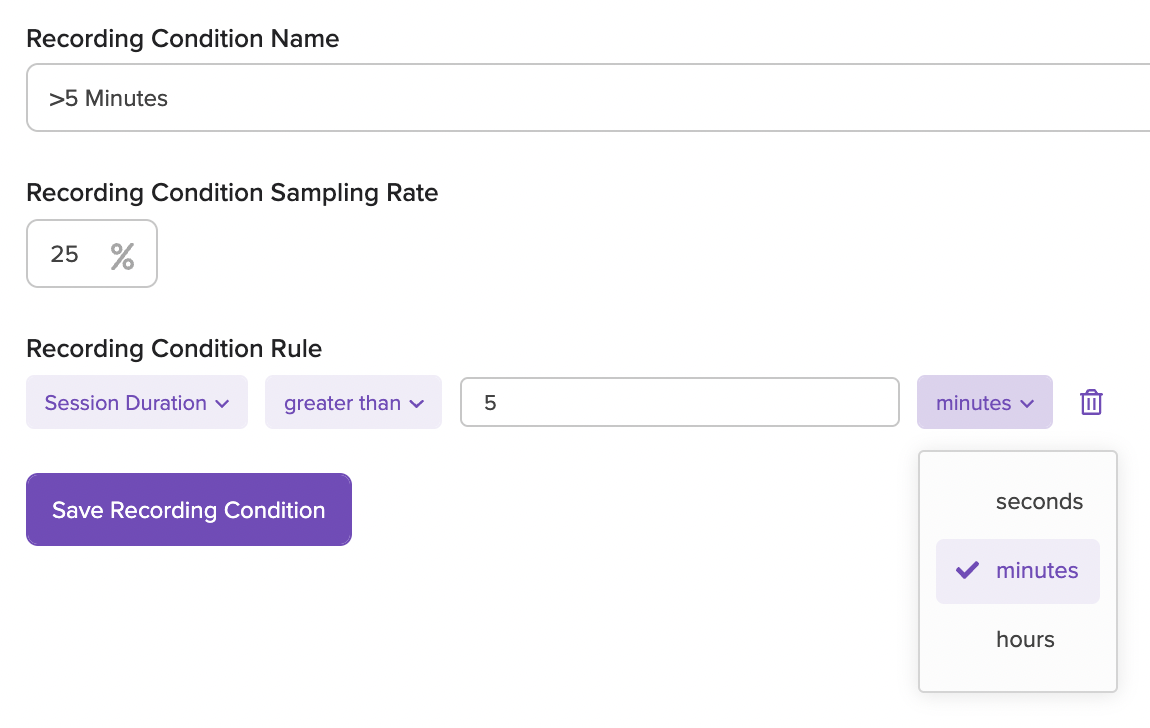Viewport: 1150px width, 728px height.
Task: Click the Recording Condition Sampling Rate label
Action: pos(232,193)
